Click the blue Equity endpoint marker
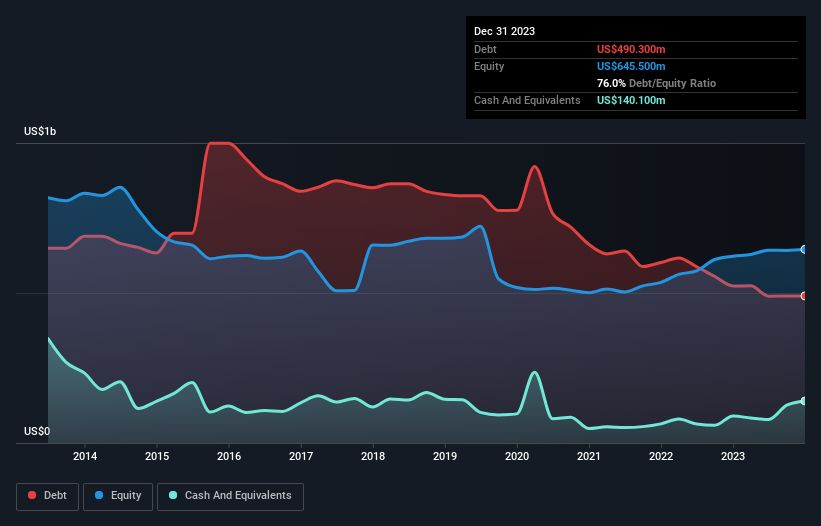The width and height of the screenshot is (821, 526). pyautogui.click(x=804, y=250)
